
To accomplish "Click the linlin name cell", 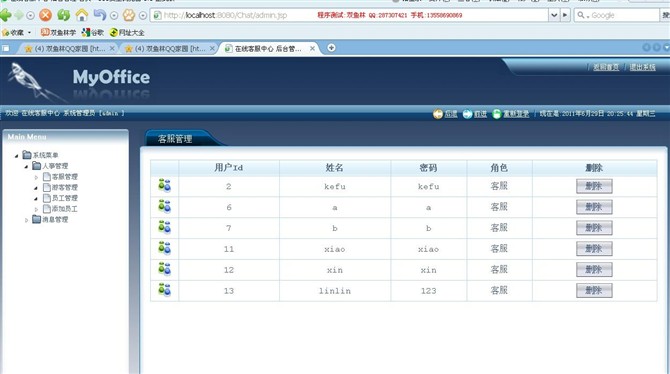I will [335, 291].
